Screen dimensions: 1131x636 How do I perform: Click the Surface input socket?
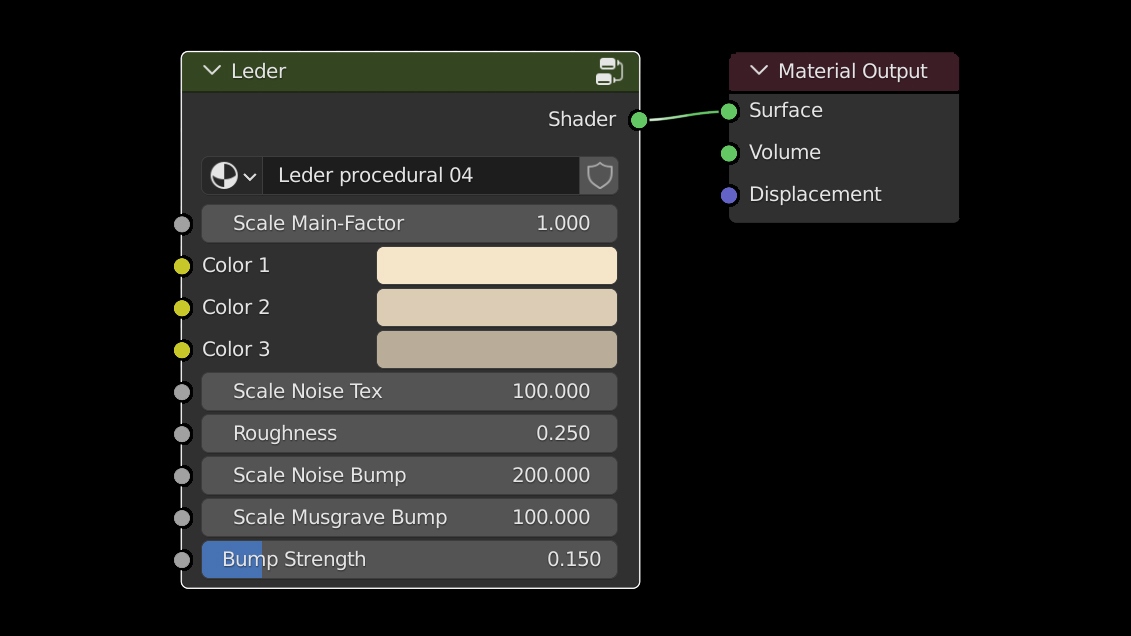pyautogui.click(x=729, y=111)
